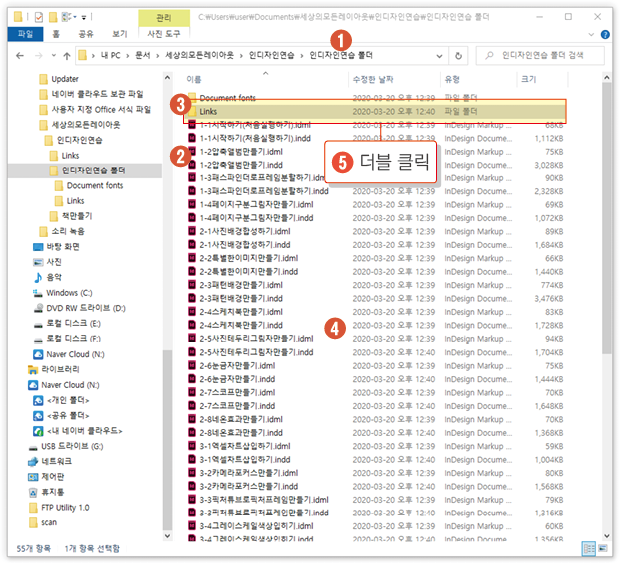Click 내 PC in the address breadcrumb
620x563 pixels.
110,55
